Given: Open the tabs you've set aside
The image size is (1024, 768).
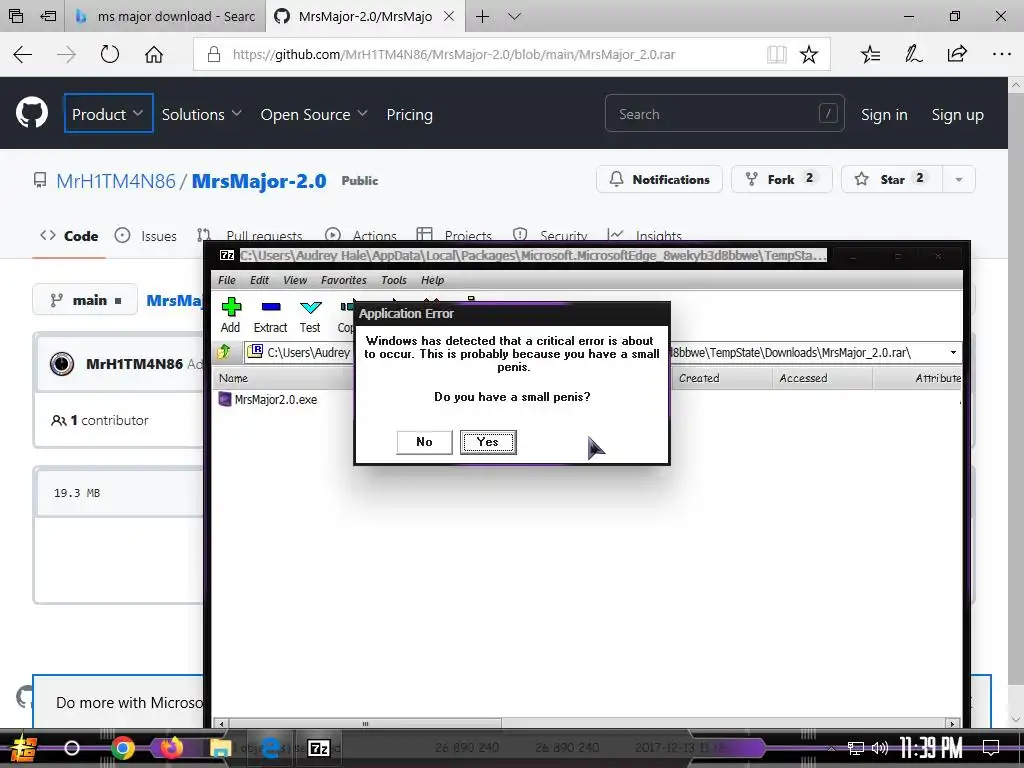Looking at the screenshot, I should [x=16, y=16].
